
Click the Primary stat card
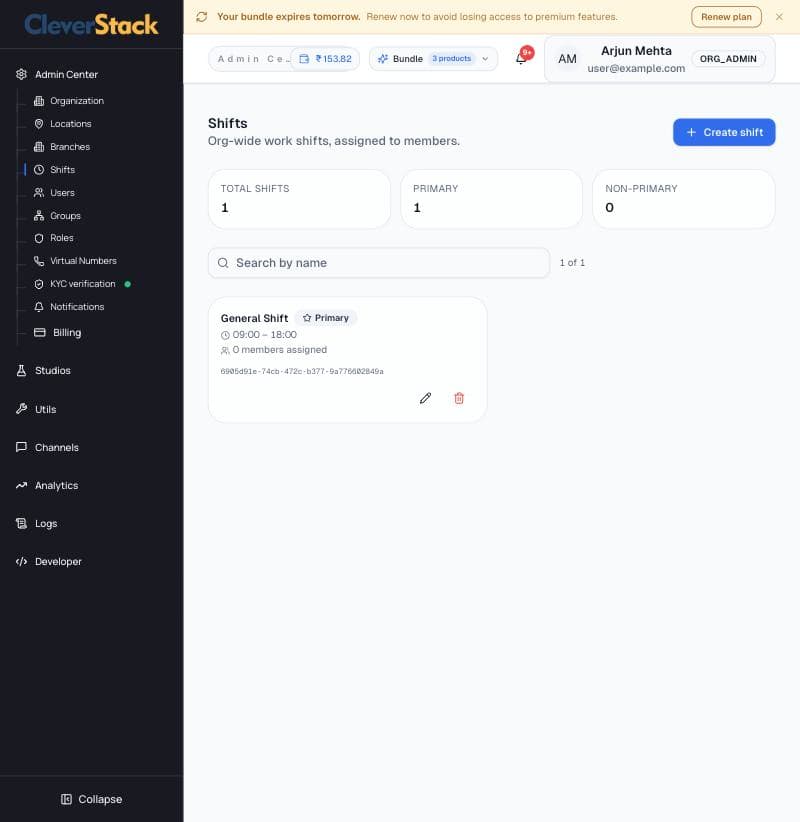tap(491, 199)
